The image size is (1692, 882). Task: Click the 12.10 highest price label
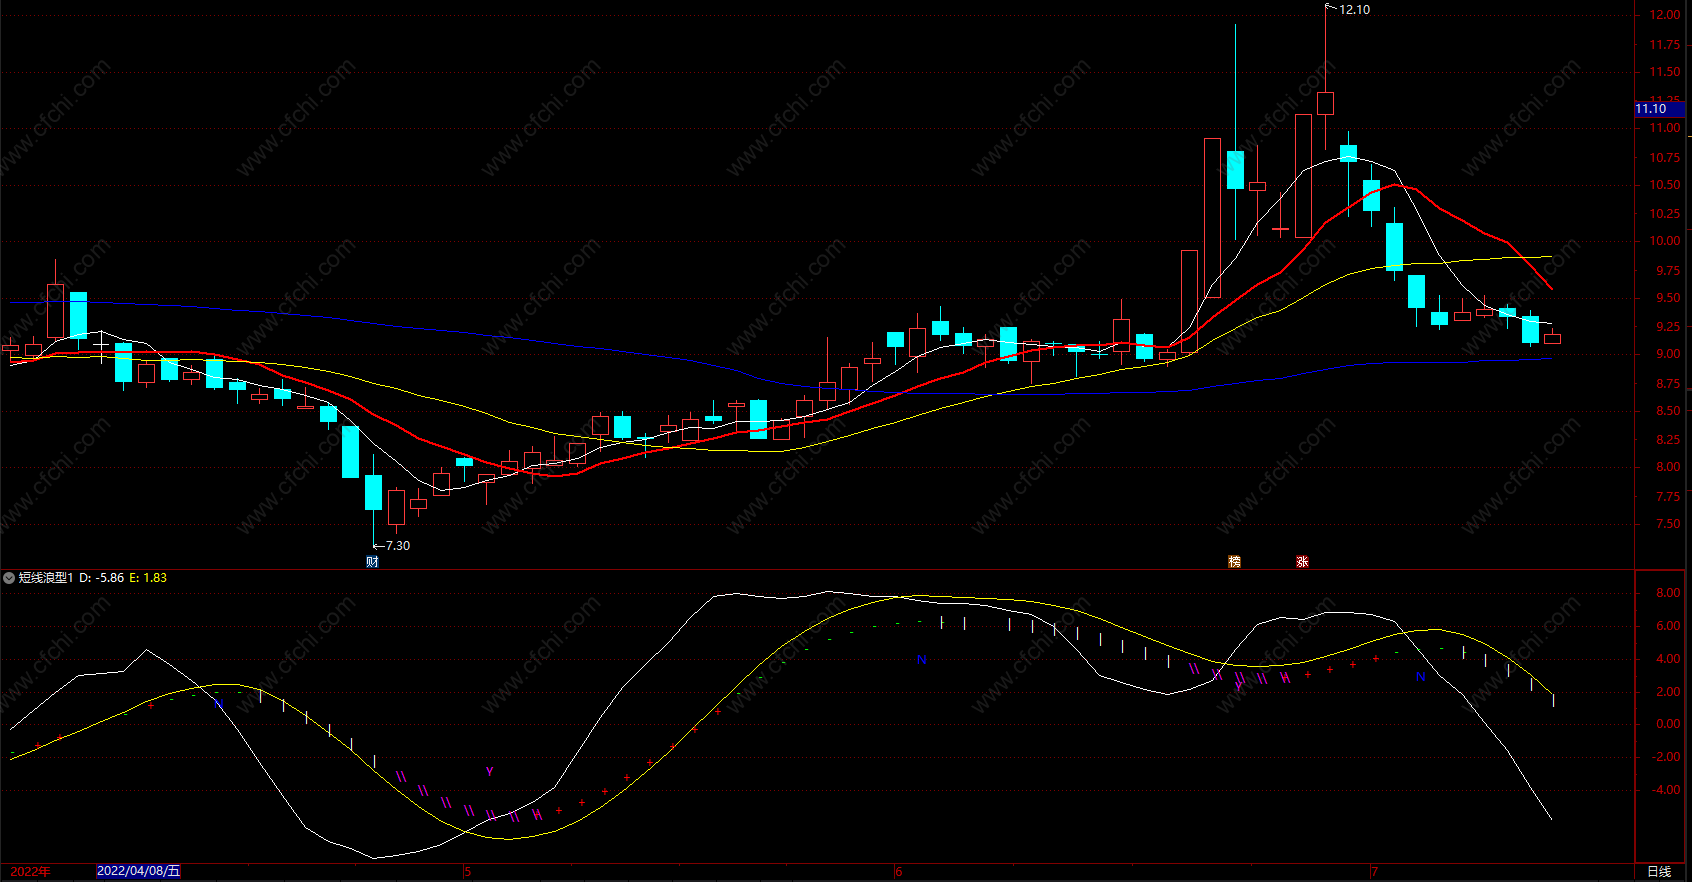[x=1354, y=10]
